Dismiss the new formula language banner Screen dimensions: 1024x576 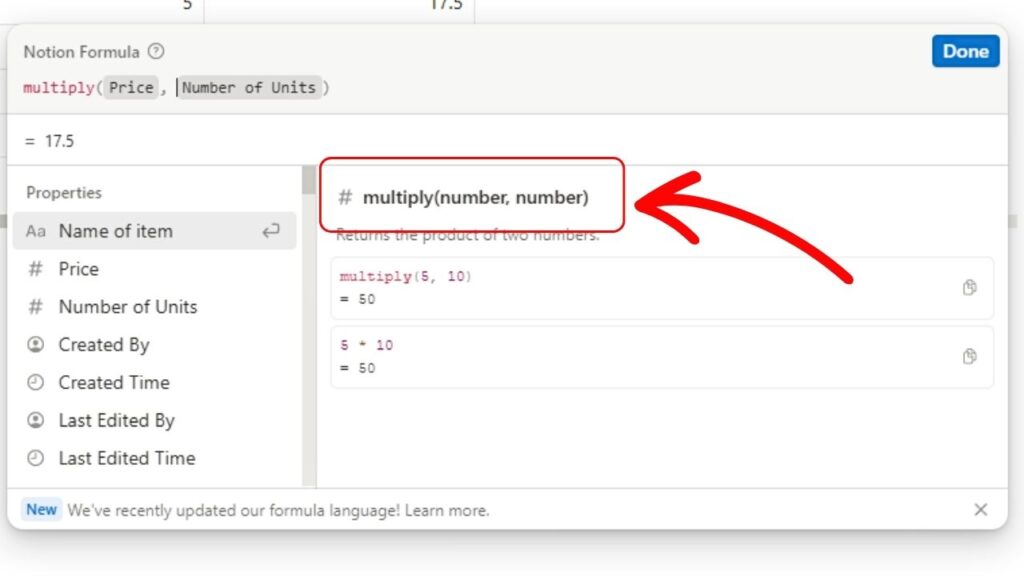click(x=980, y=509)
